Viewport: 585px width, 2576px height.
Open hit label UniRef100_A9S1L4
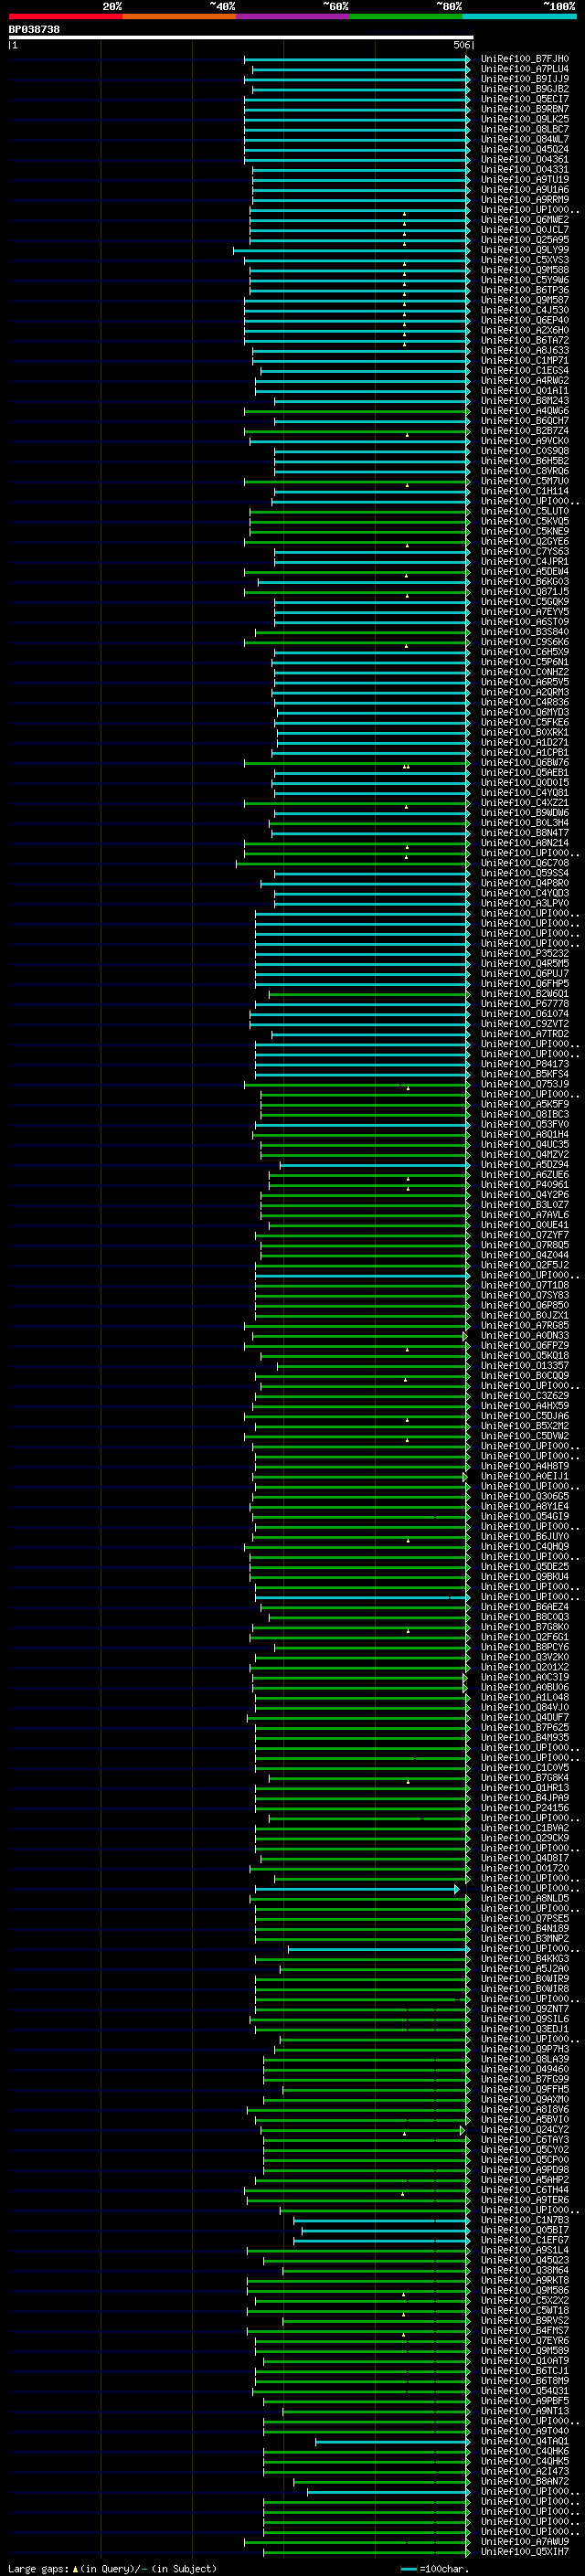point(524,2250)
